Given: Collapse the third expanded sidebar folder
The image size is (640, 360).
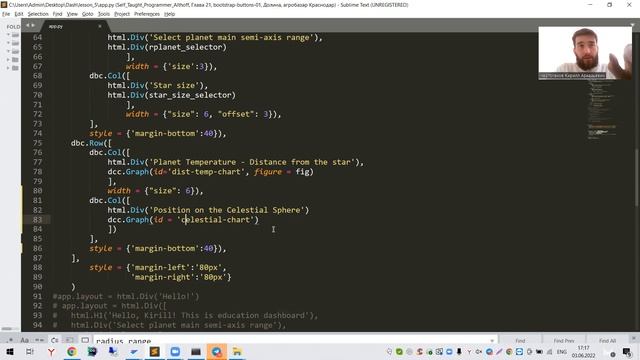Looking at the screenshot, I should coord(8,51).
